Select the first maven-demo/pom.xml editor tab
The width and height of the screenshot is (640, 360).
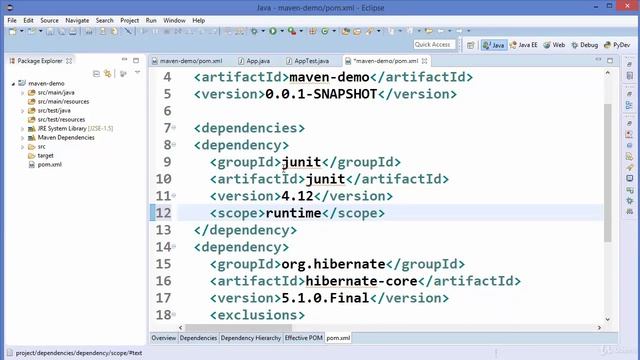pos(187,61)
